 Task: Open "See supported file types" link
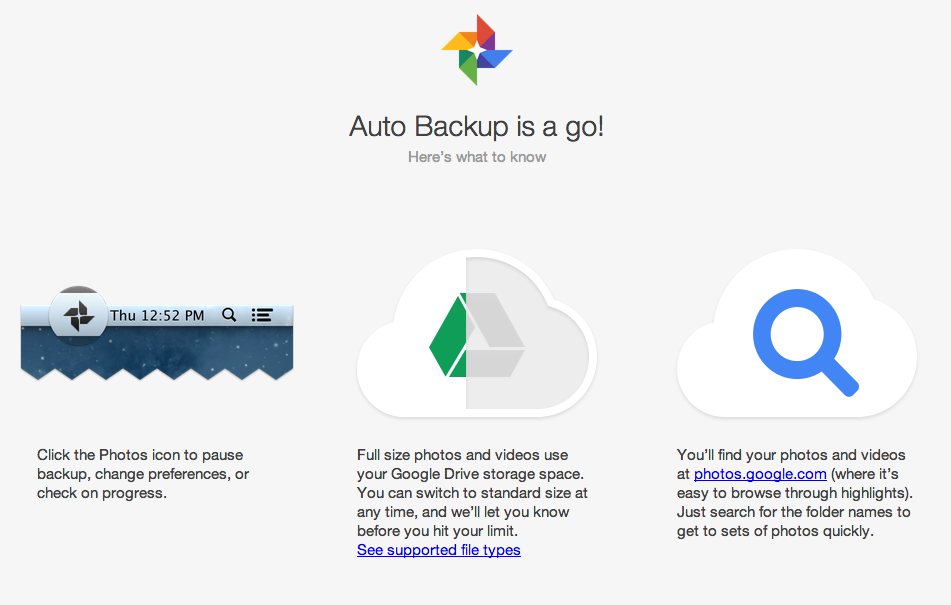(438, 550)
